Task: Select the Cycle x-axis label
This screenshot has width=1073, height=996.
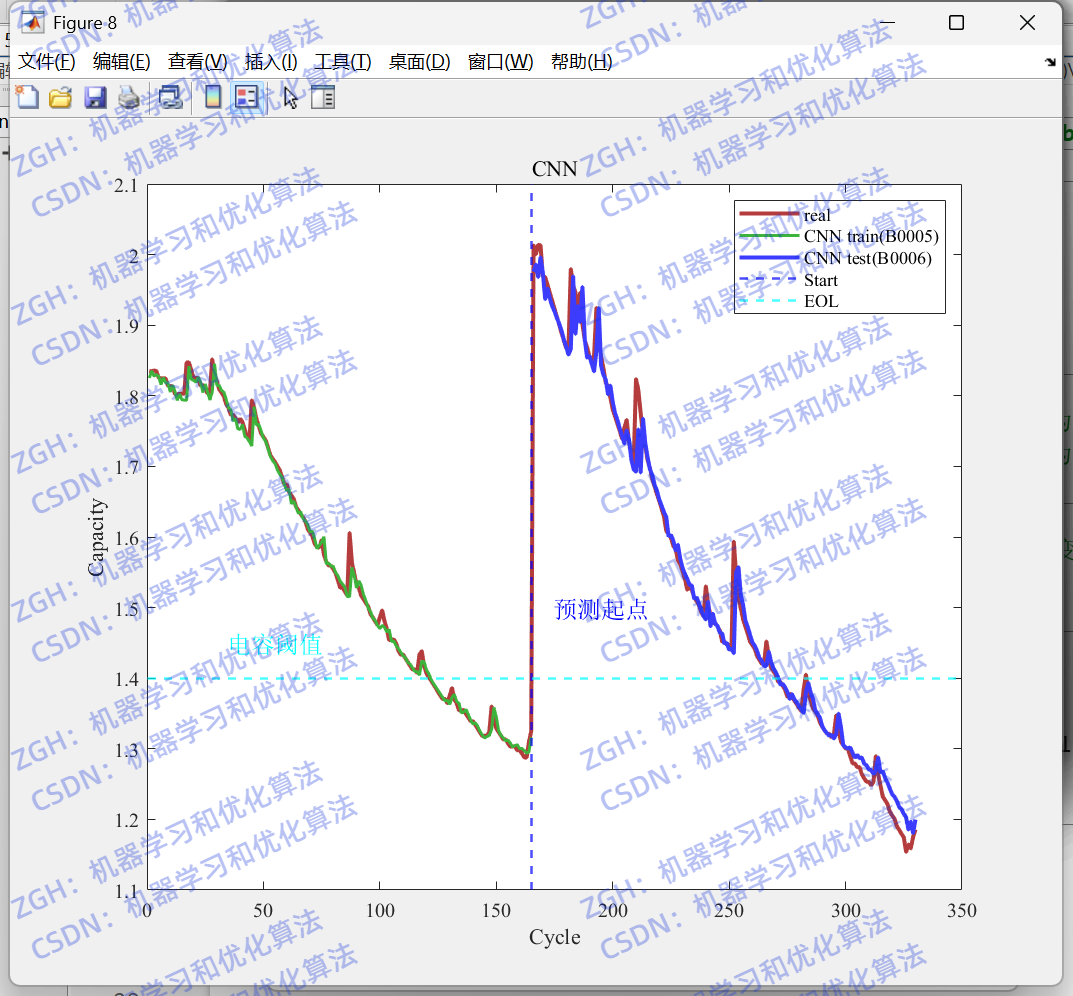Action: click(x=554, y=936)
